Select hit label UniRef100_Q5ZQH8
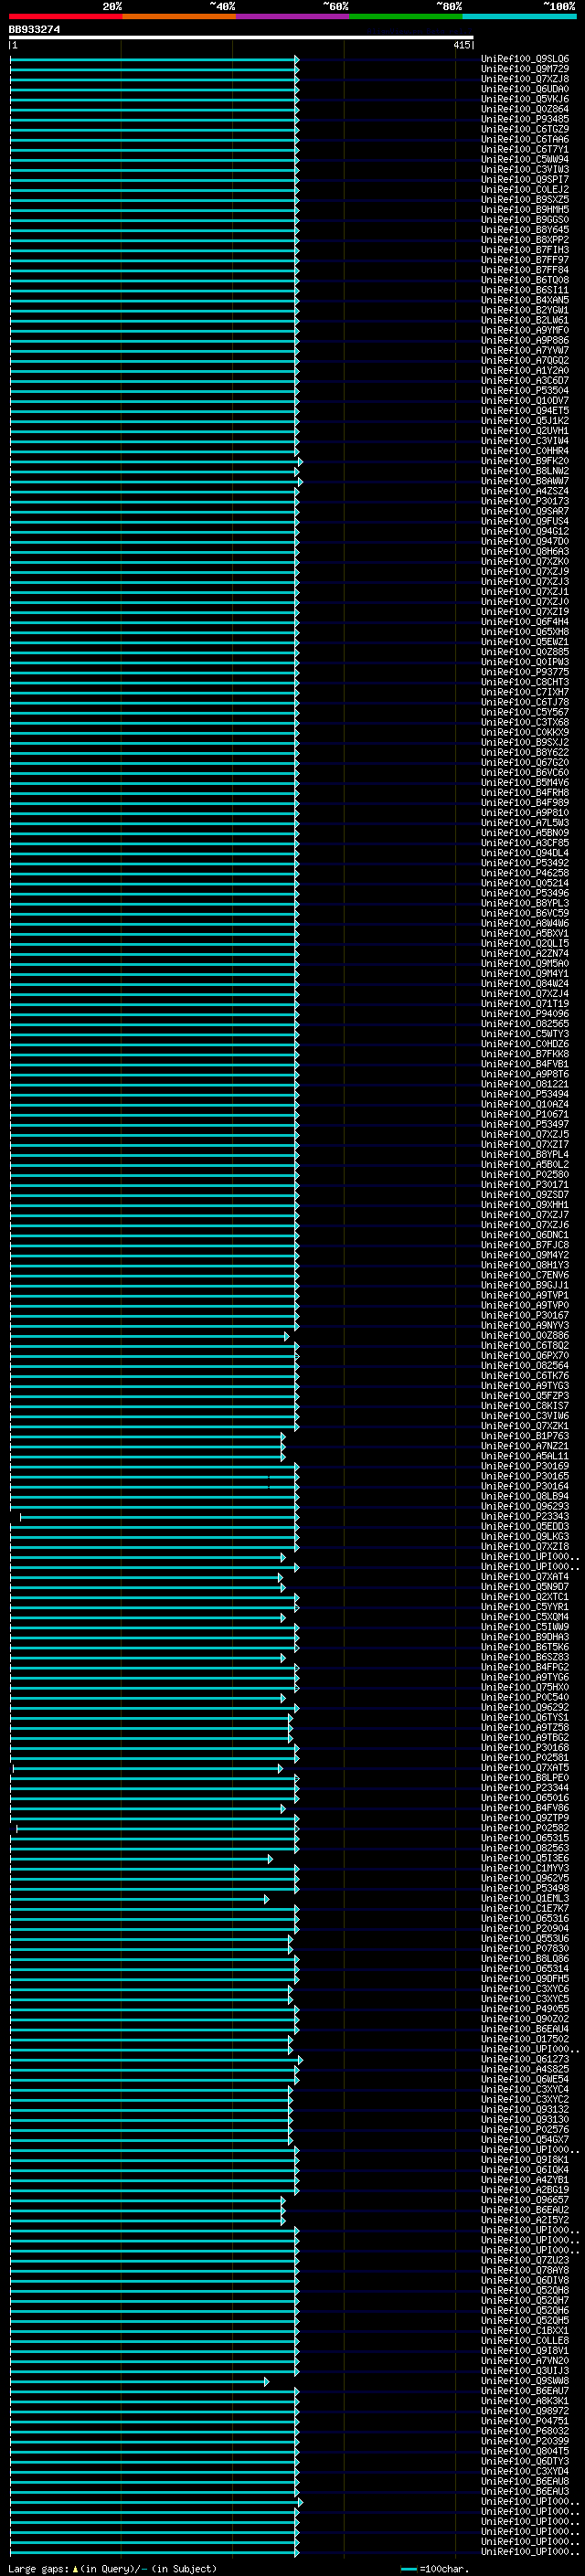The height and width of the screenshot is (2576, 585). tap(525, 2291)
